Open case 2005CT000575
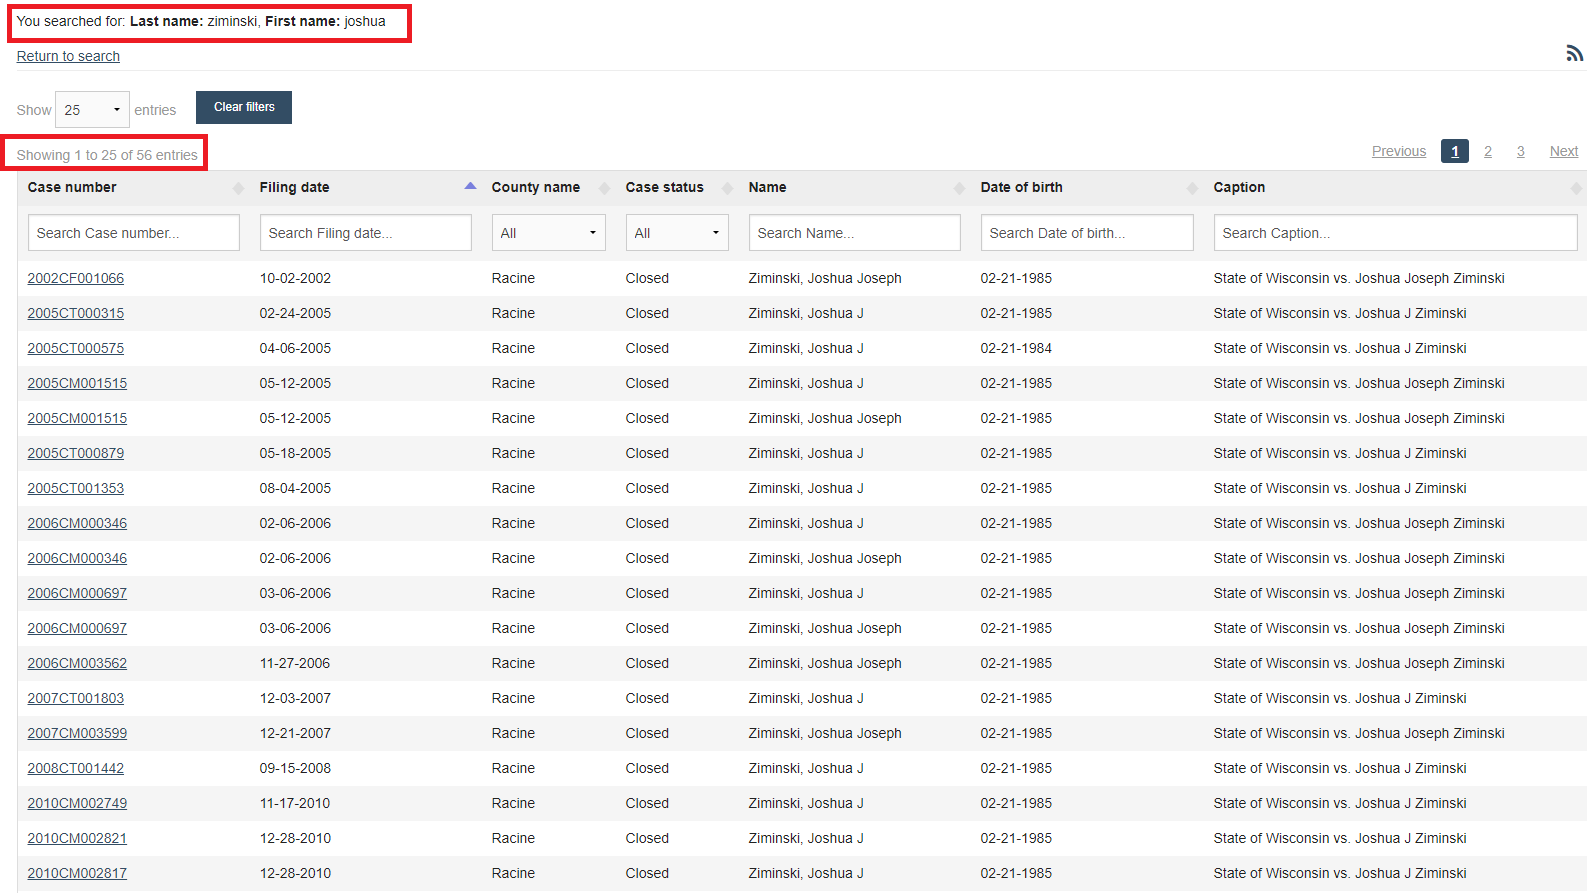1587x893 pixels. click(x=76, y=348)
